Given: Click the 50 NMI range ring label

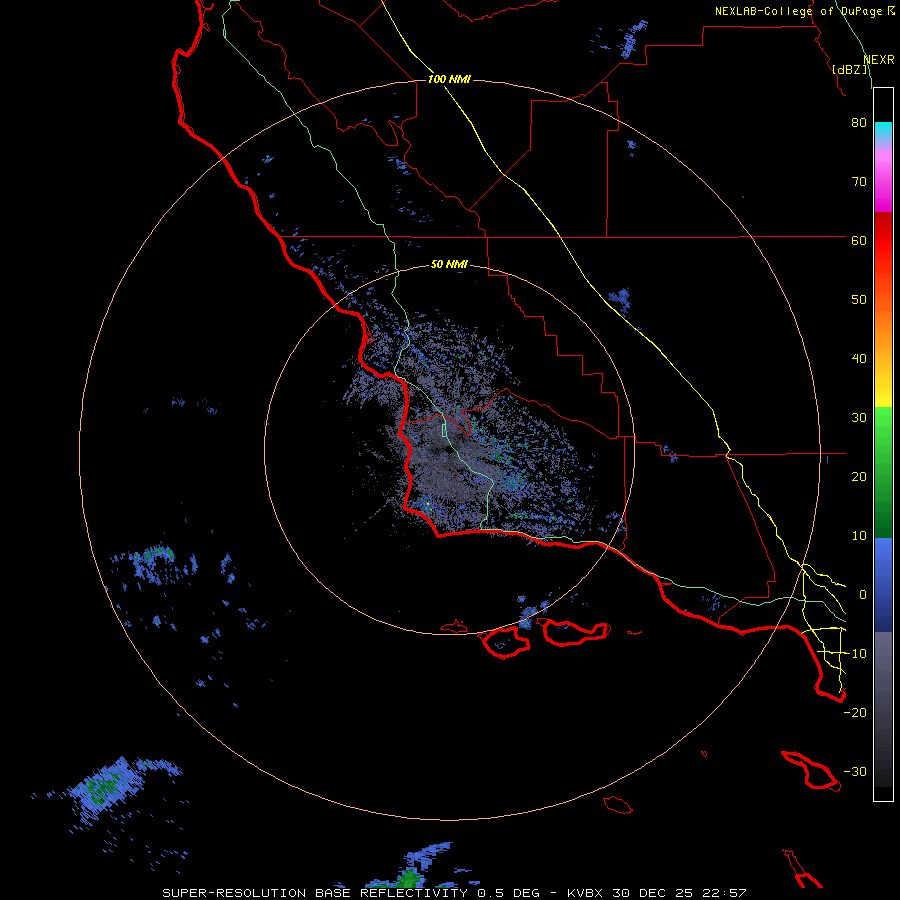Looking at the screenshot, I should click(x=449, y=264).
